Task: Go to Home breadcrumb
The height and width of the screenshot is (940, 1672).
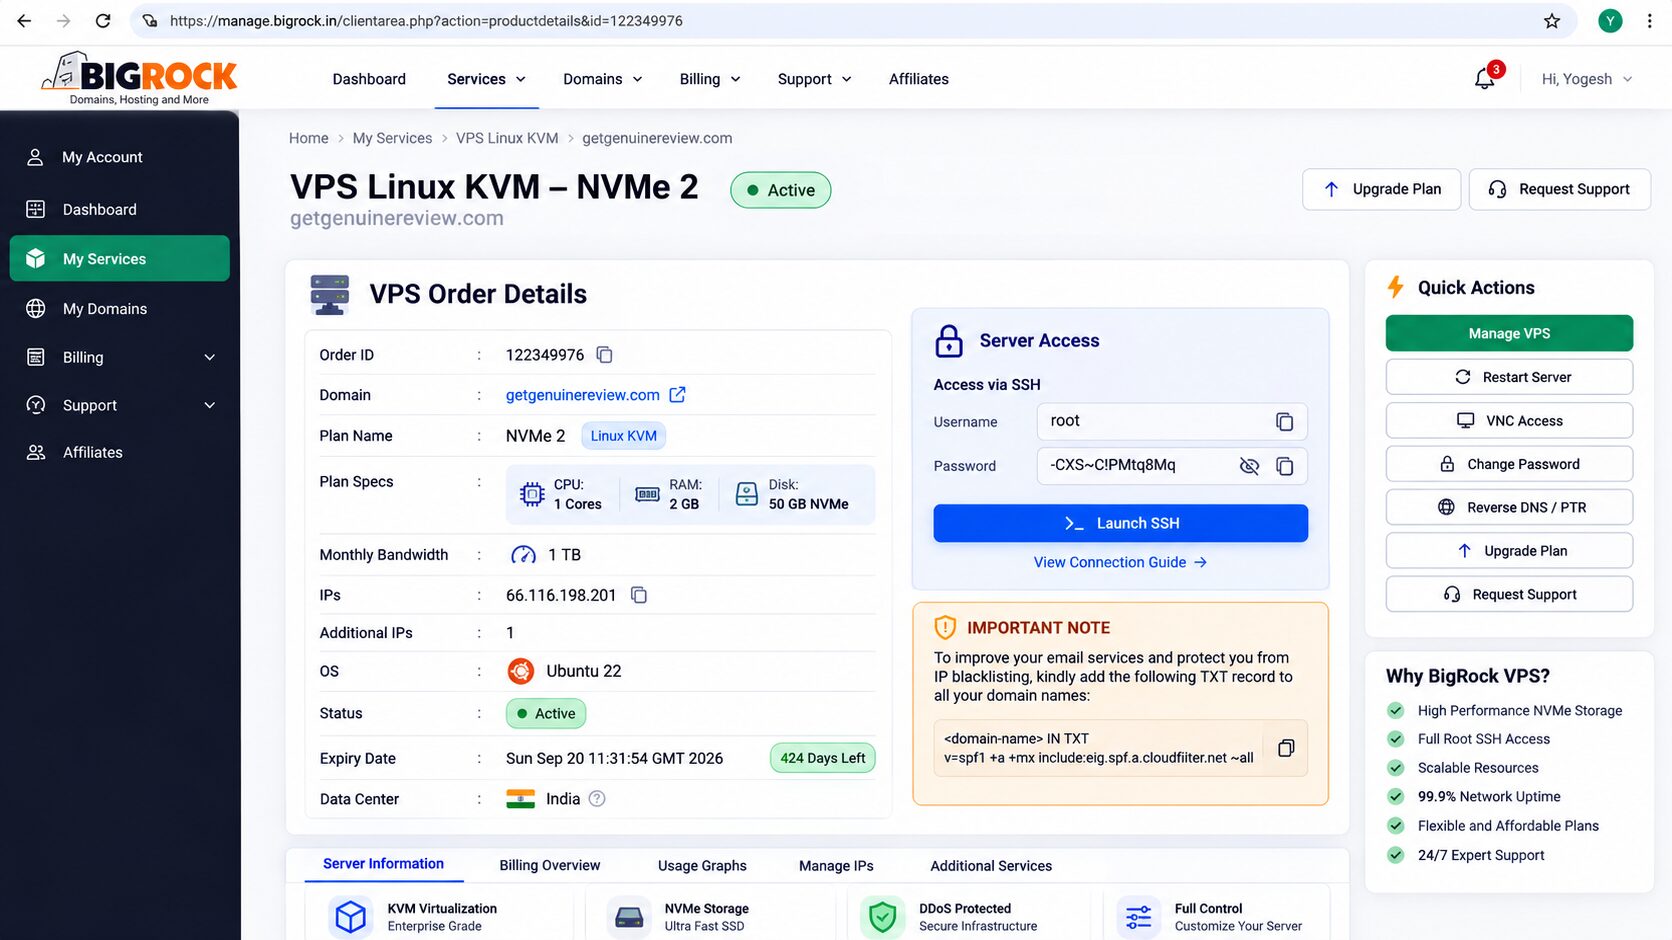Action: click(x=308, y=138)
